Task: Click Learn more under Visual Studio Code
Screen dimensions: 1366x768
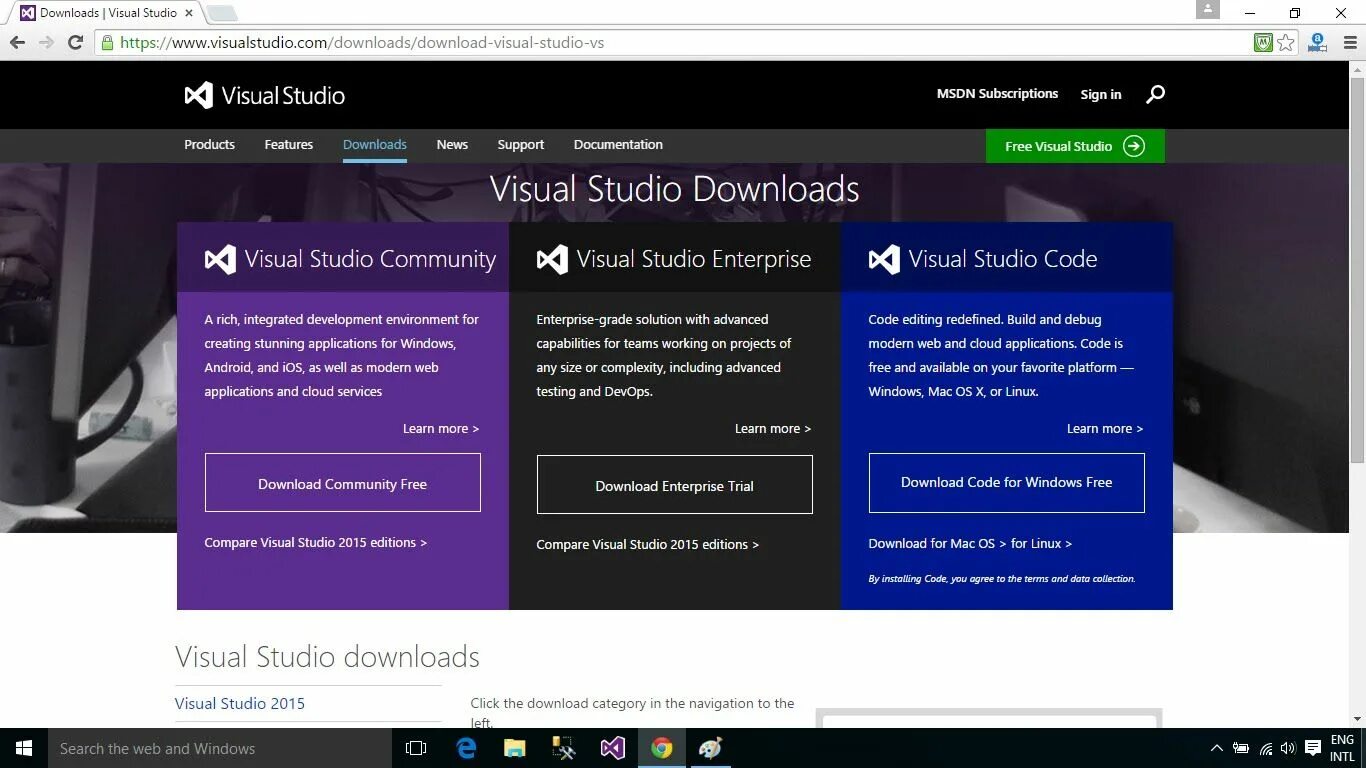Action: (1105, 428)
